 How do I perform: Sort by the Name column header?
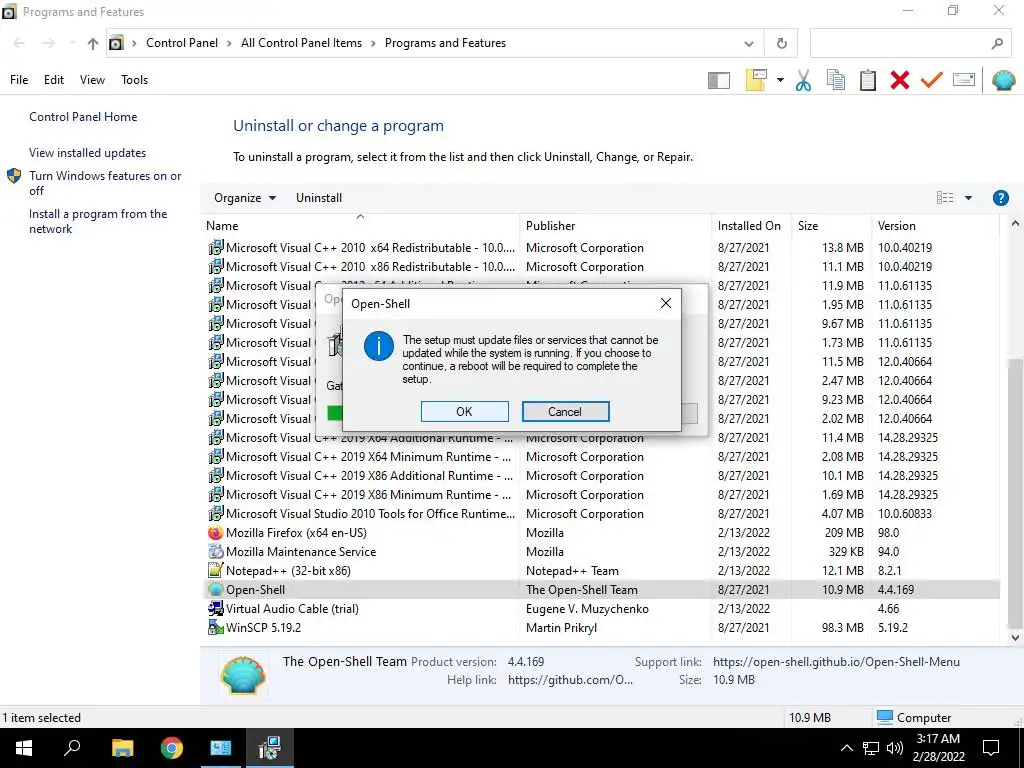click(x=360, y=226)
